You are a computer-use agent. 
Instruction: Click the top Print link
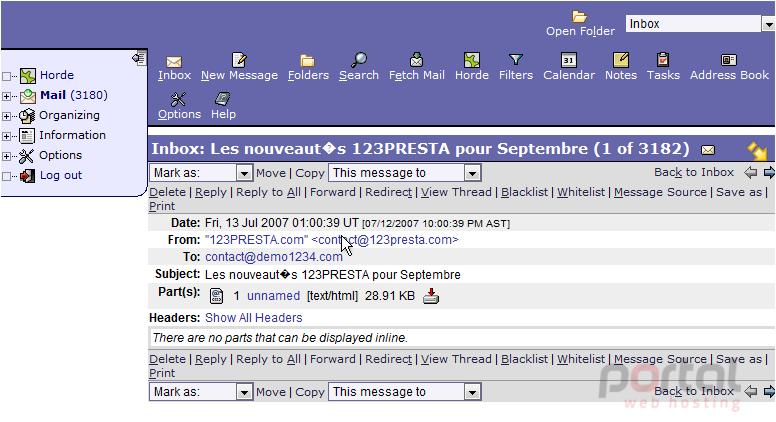tap(162, 206)
